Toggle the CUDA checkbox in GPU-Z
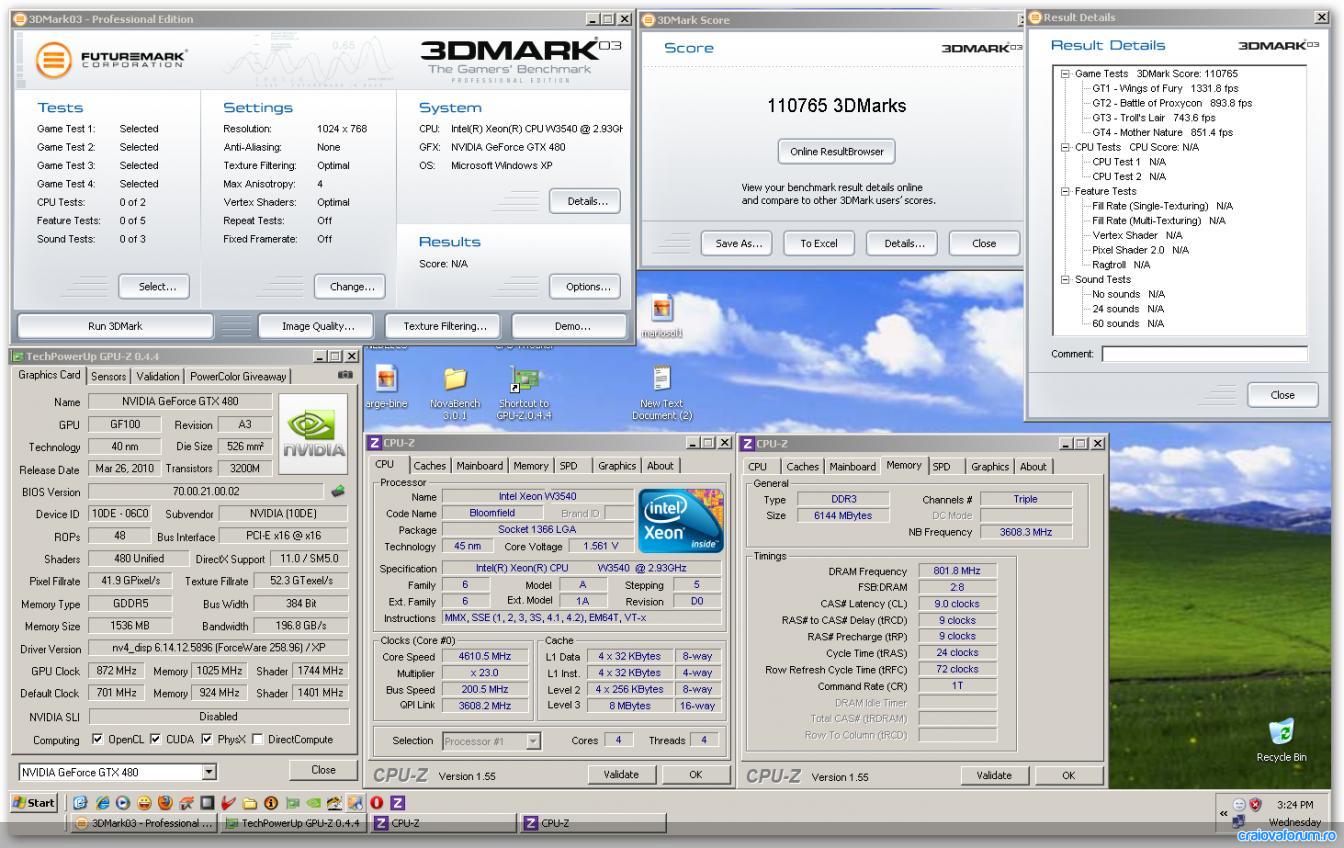 (x=155, y=740)
